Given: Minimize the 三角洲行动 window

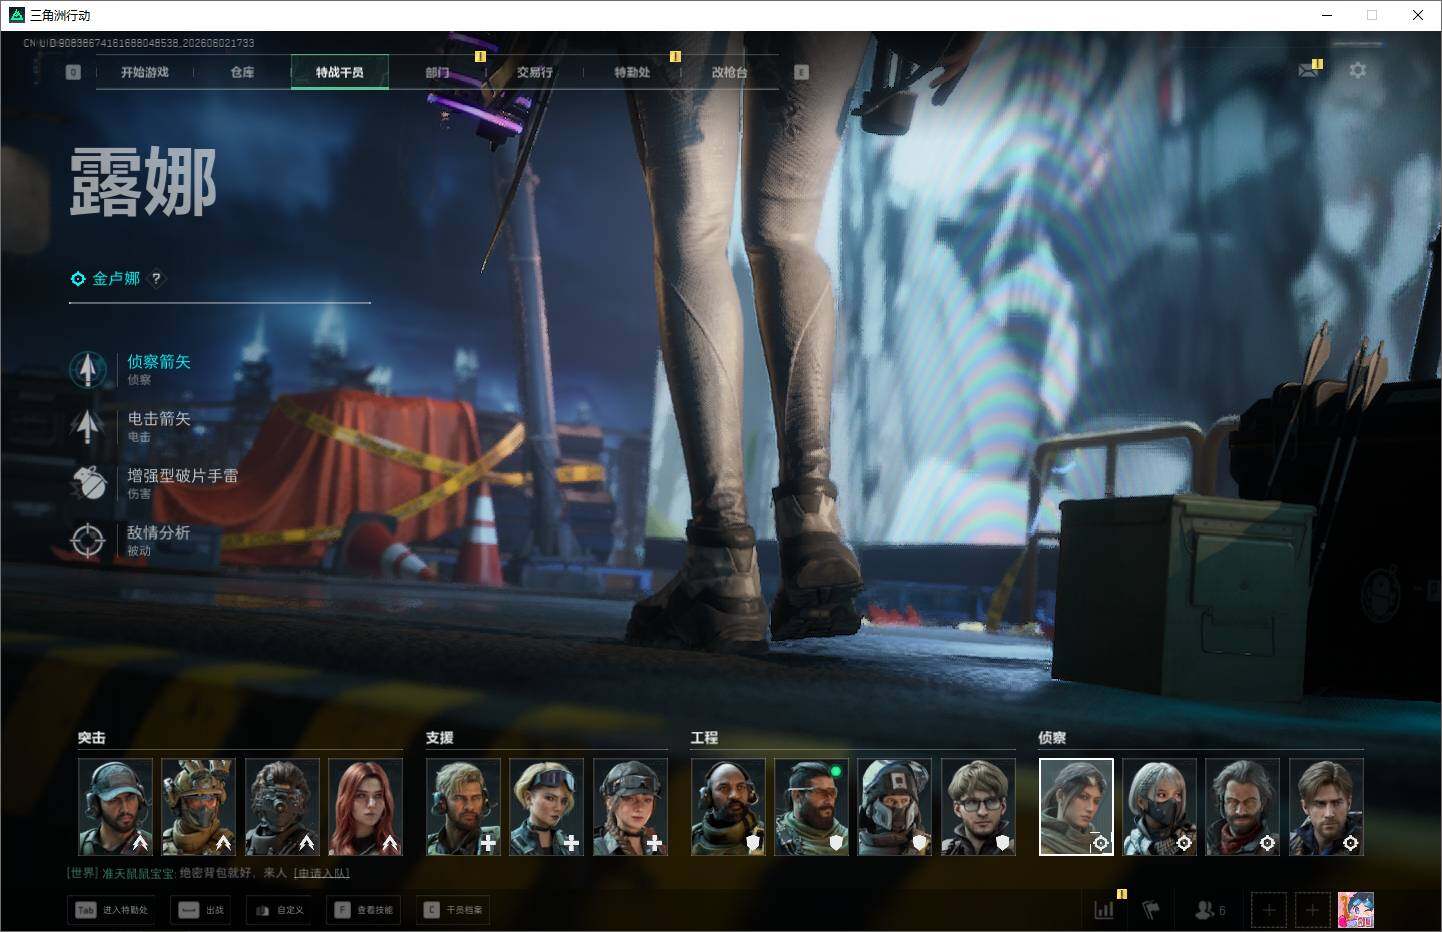Looking at the screenshot, I should [x=1327, y=15].
